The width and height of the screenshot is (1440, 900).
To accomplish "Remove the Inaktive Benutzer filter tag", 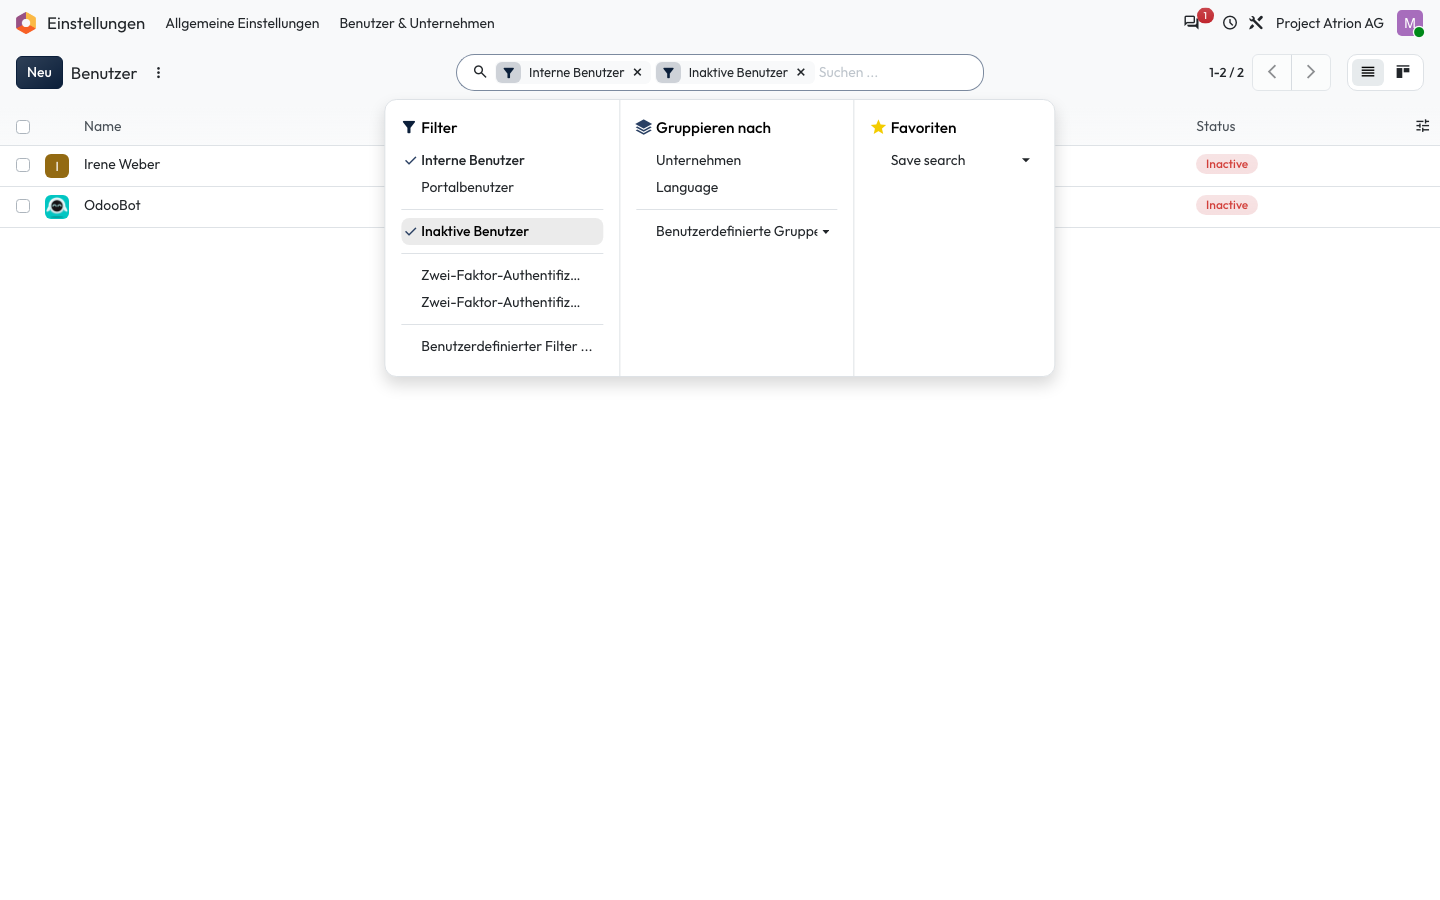I will [800, 72].
